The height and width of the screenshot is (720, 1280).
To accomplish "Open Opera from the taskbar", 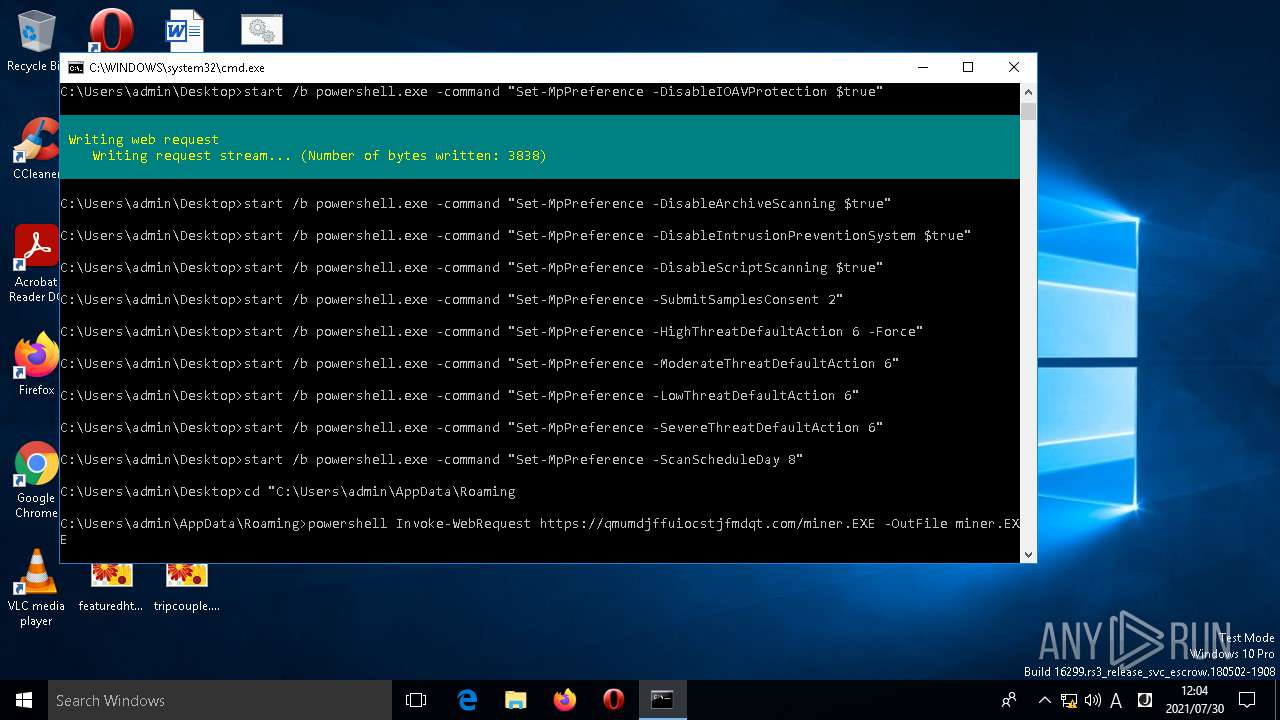I will [x=614, y=700].
